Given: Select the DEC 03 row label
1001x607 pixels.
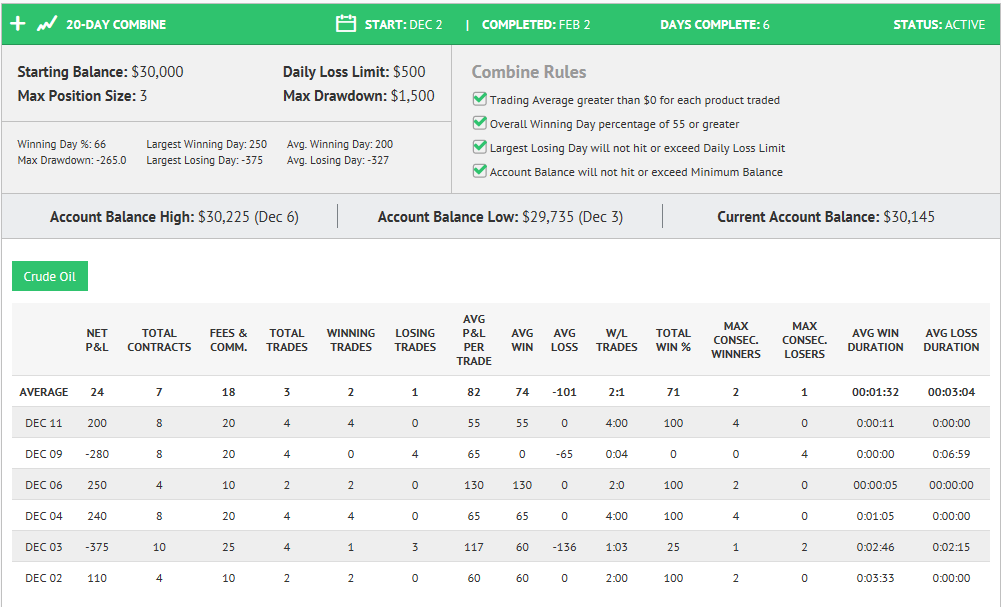Looking at the screenshot, I should pyautogui.click(x=43, y=547).
